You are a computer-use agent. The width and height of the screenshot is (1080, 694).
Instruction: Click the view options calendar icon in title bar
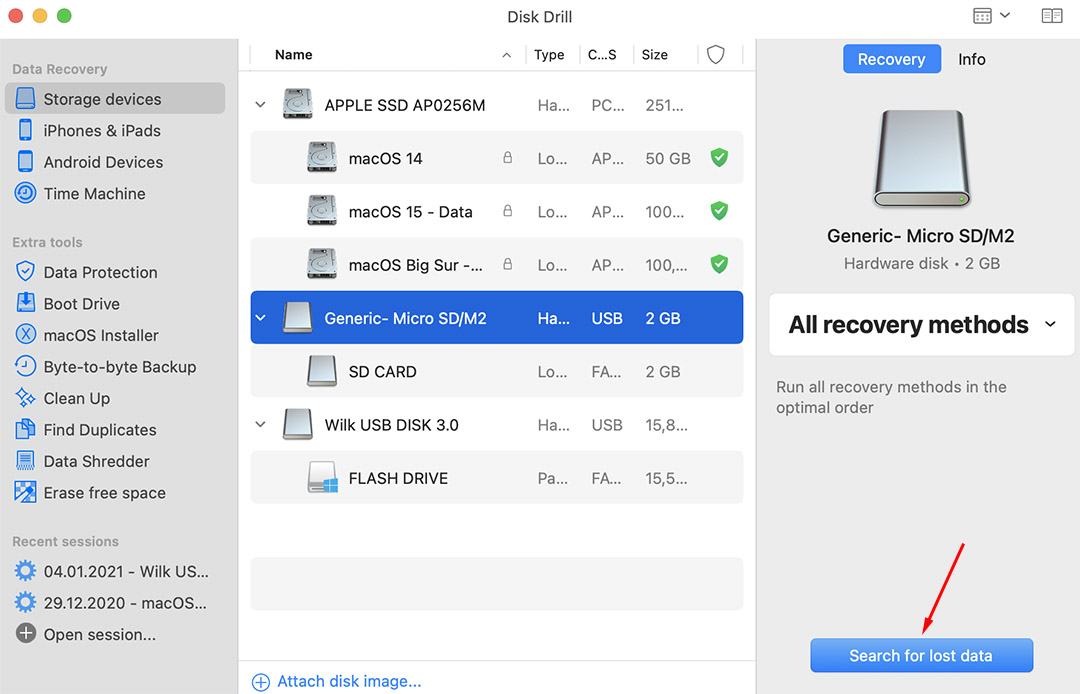click(x=982, y=16)
